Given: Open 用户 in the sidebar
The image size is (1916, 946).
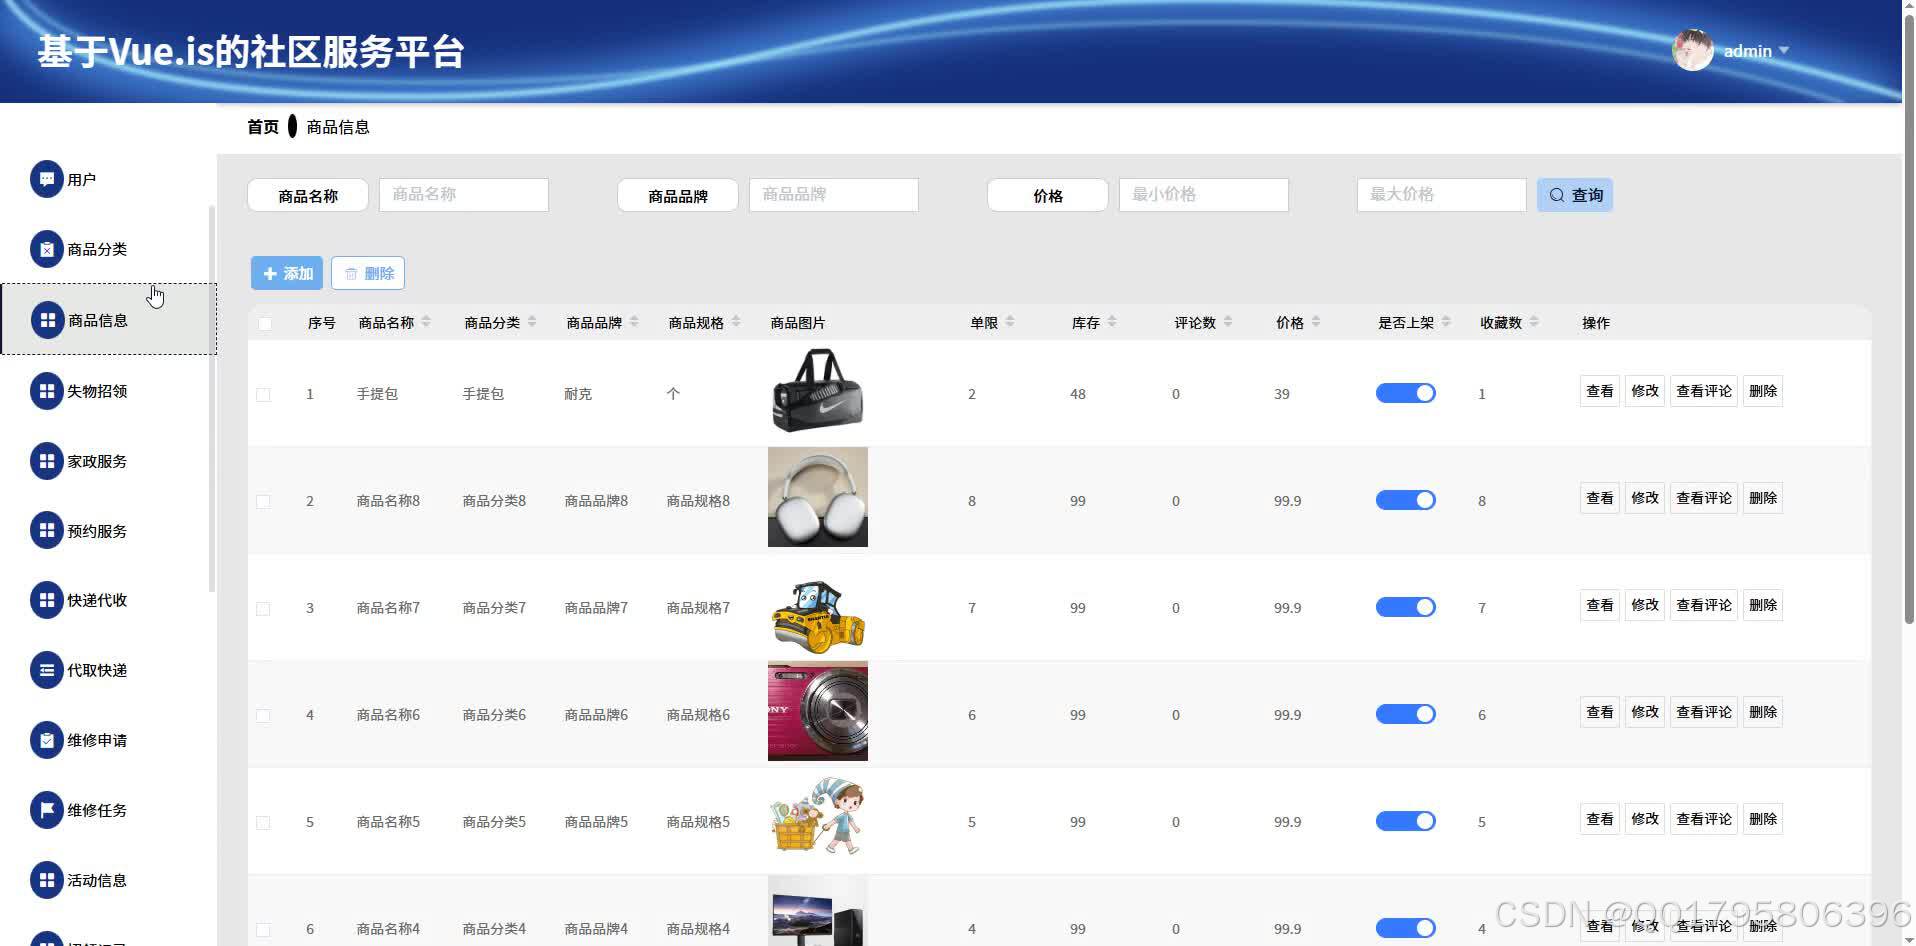Looking at the screenshot, I should tap(108, 179).
